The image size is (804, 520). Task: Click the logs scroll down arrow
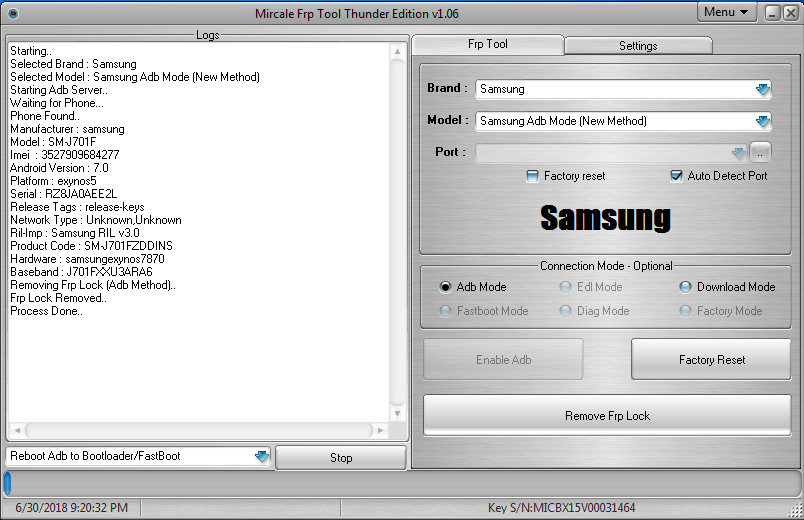coord(397,413)
